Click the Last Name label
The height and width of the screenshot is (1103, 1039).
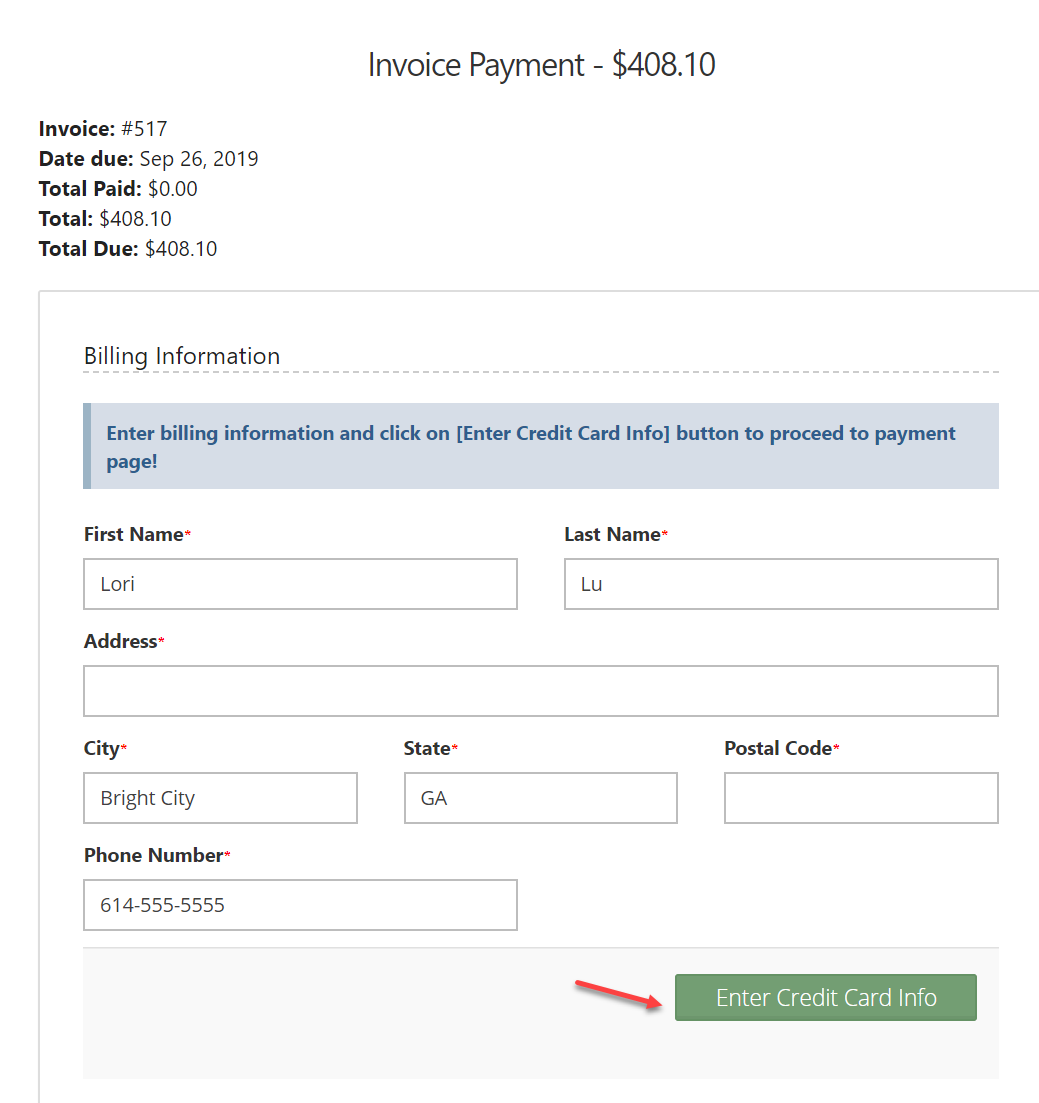(612, 535)
